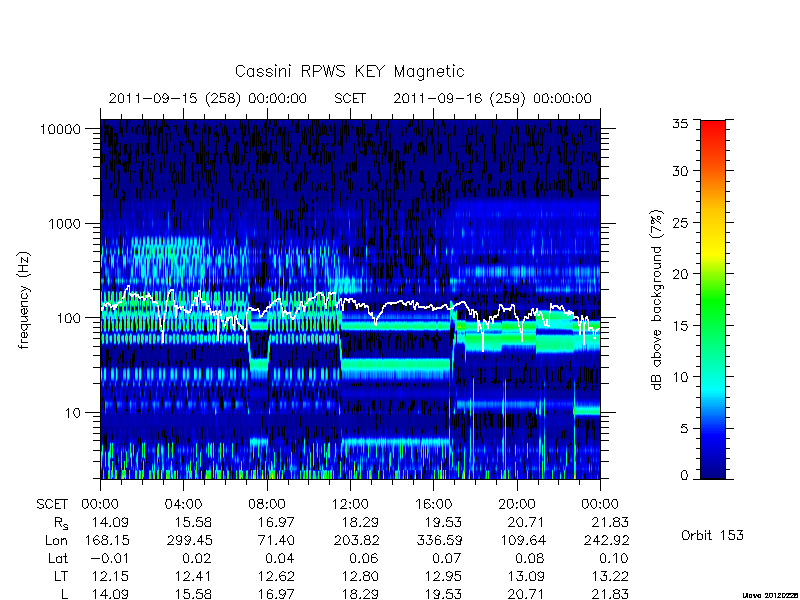Click latitude value 0.02
This screenshot has width=800, height=600.
(x=197, y=558)
